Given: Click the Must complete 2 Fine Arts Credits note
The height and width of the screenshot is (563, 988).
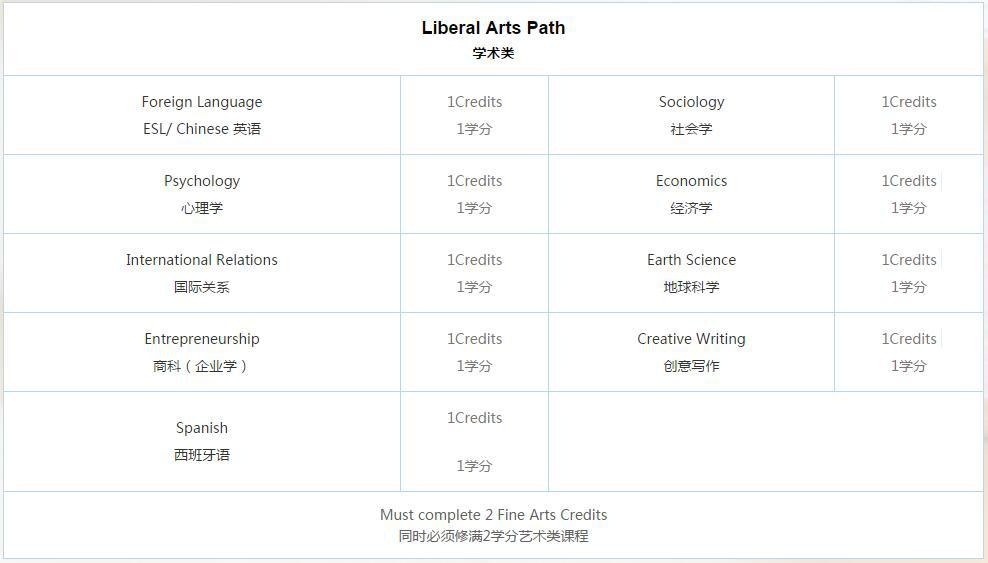Looking at the screenshot, I should click(493, 515).
